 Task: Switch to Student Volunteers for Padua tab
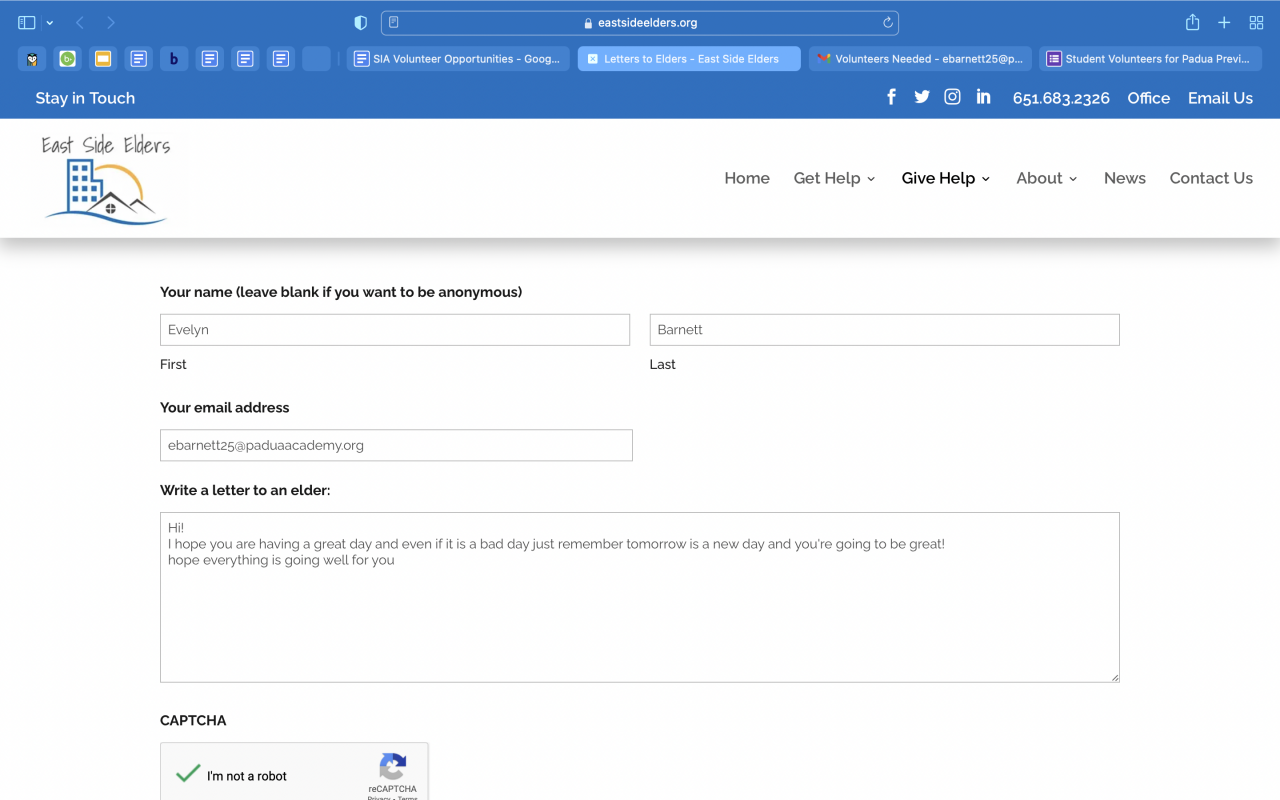[1151, 59]
